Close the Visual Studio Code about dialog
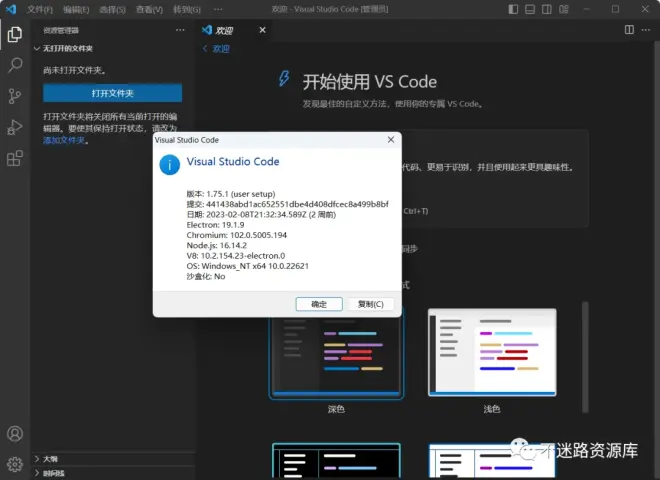Image resolution: width=660 pixels, height=480 pixels. coord(391,139)
